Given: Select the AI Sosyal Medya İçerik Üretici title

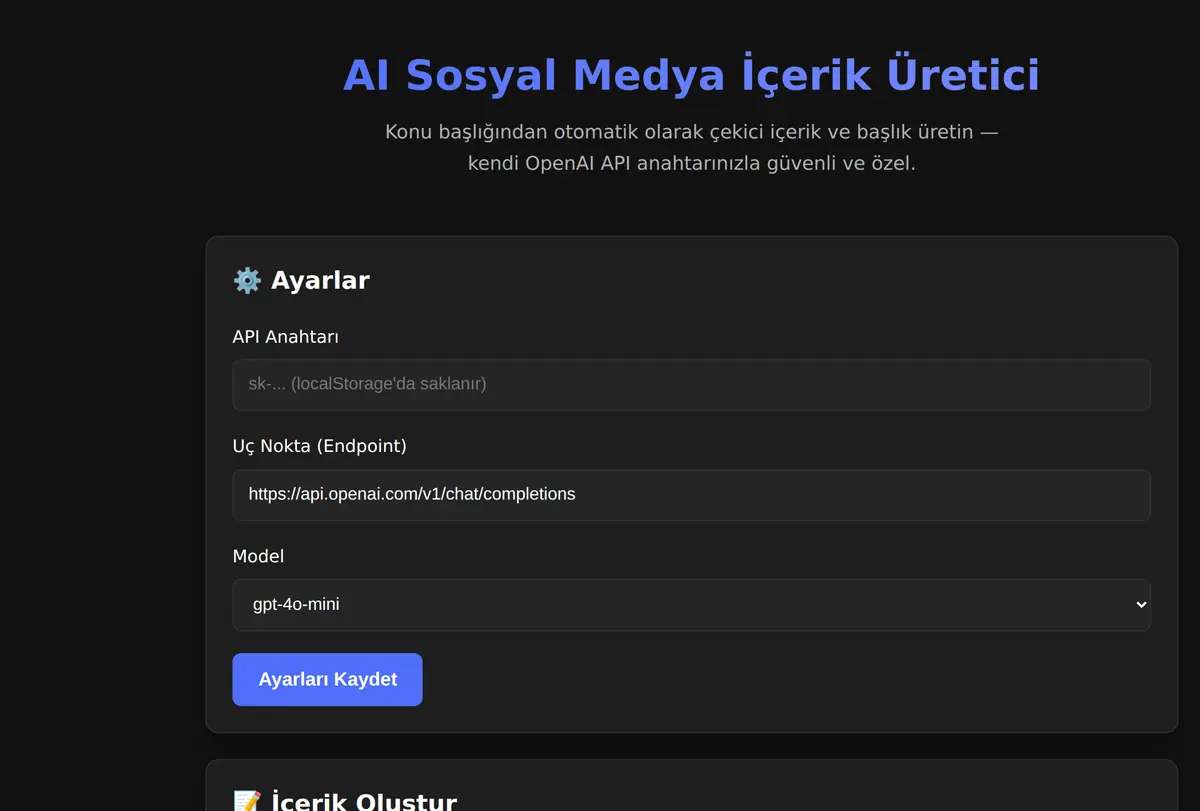Looking at the screenshot, I should (691, 76).
